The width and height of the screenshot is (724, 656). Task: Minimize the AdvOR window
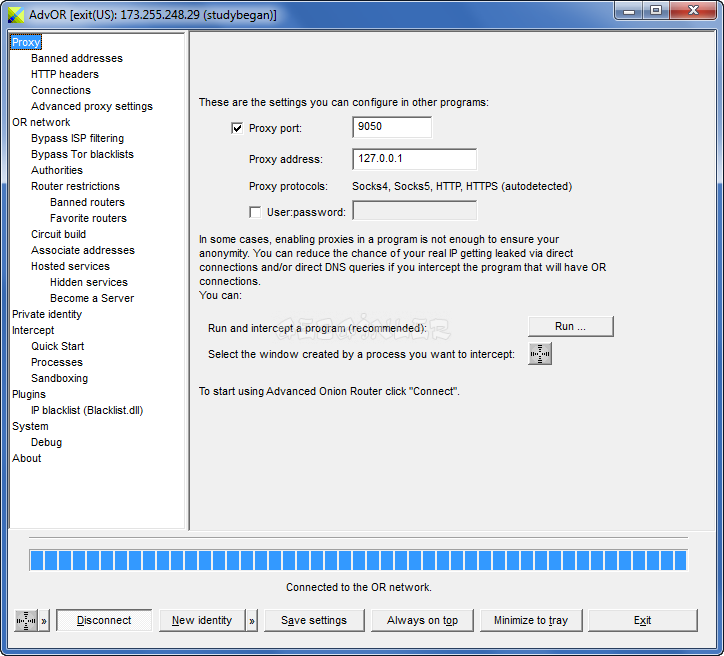coord(628,11)
